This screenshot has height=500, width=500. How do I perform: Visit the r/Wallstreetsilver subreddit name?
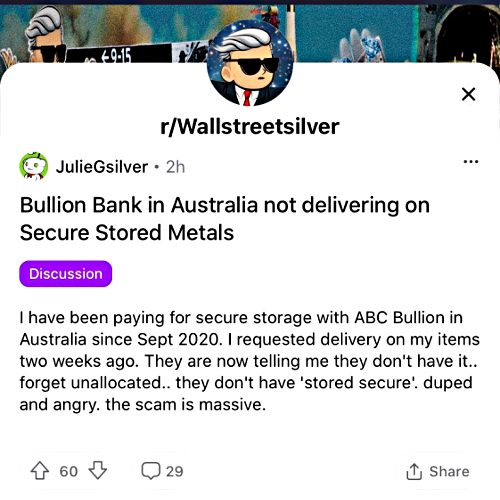pos(250,126)
